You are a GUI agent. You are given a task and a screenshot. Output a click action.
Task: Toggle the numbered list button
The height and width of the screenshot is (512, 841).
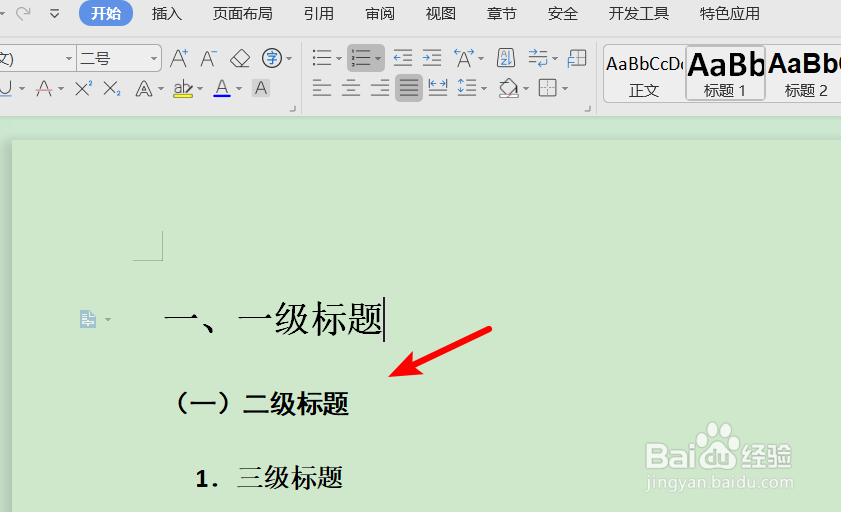coord(361,58)
